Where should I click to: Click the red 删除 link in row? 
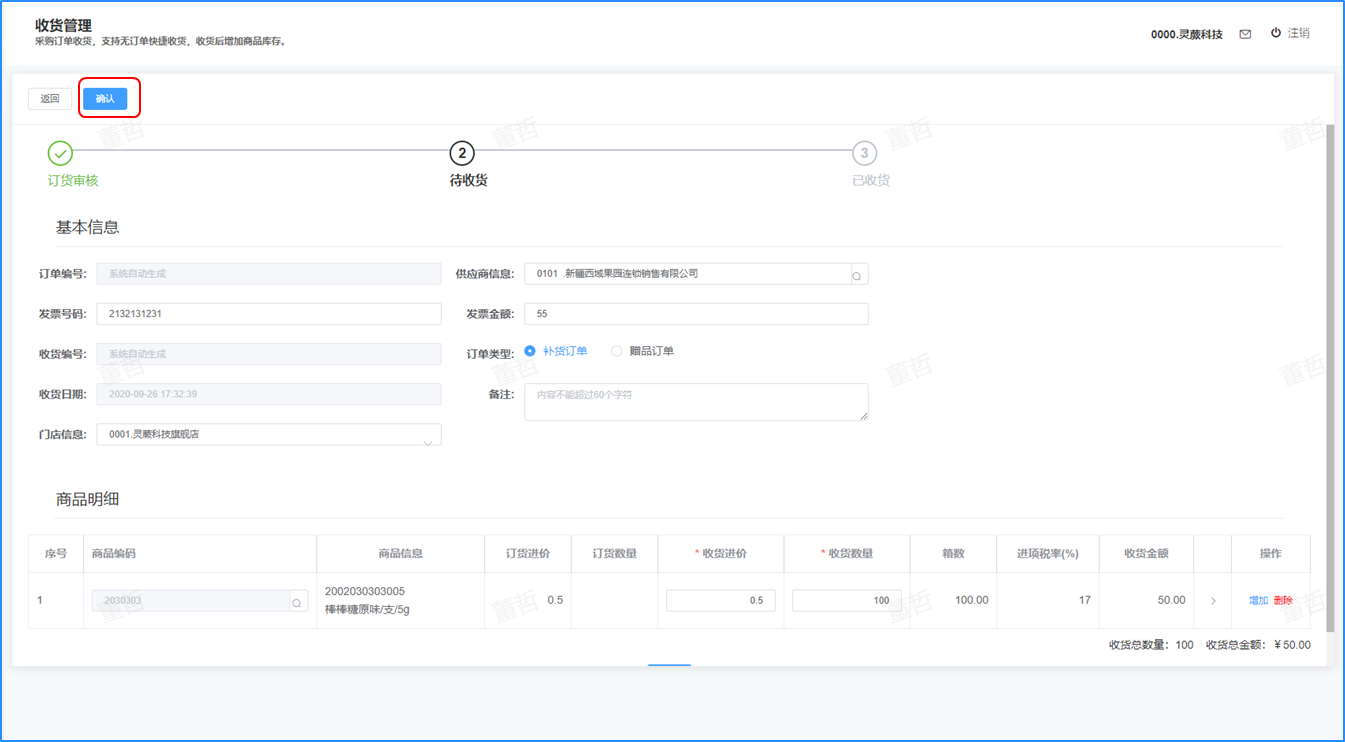pos(1283,601)
